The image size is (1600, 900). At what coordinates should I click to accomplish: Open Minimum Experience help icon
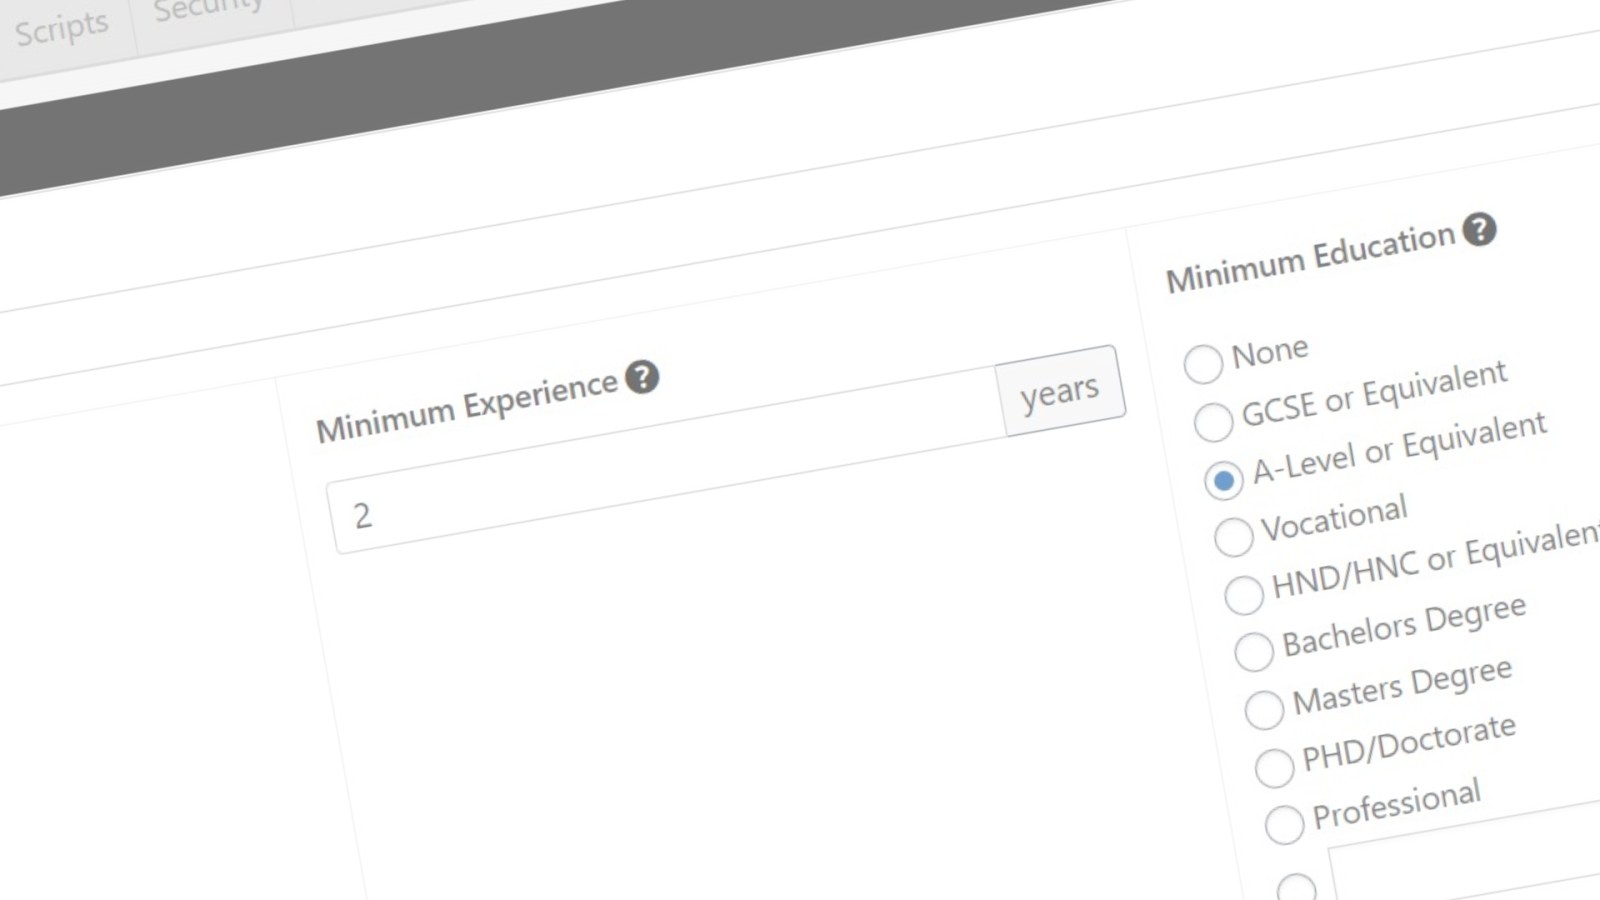[642, 377]
